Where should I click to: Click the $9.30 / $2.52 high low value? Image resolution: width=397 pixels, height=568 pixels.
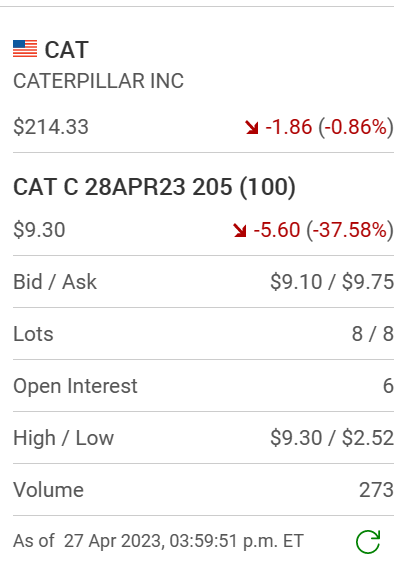(x=332, y=438)
